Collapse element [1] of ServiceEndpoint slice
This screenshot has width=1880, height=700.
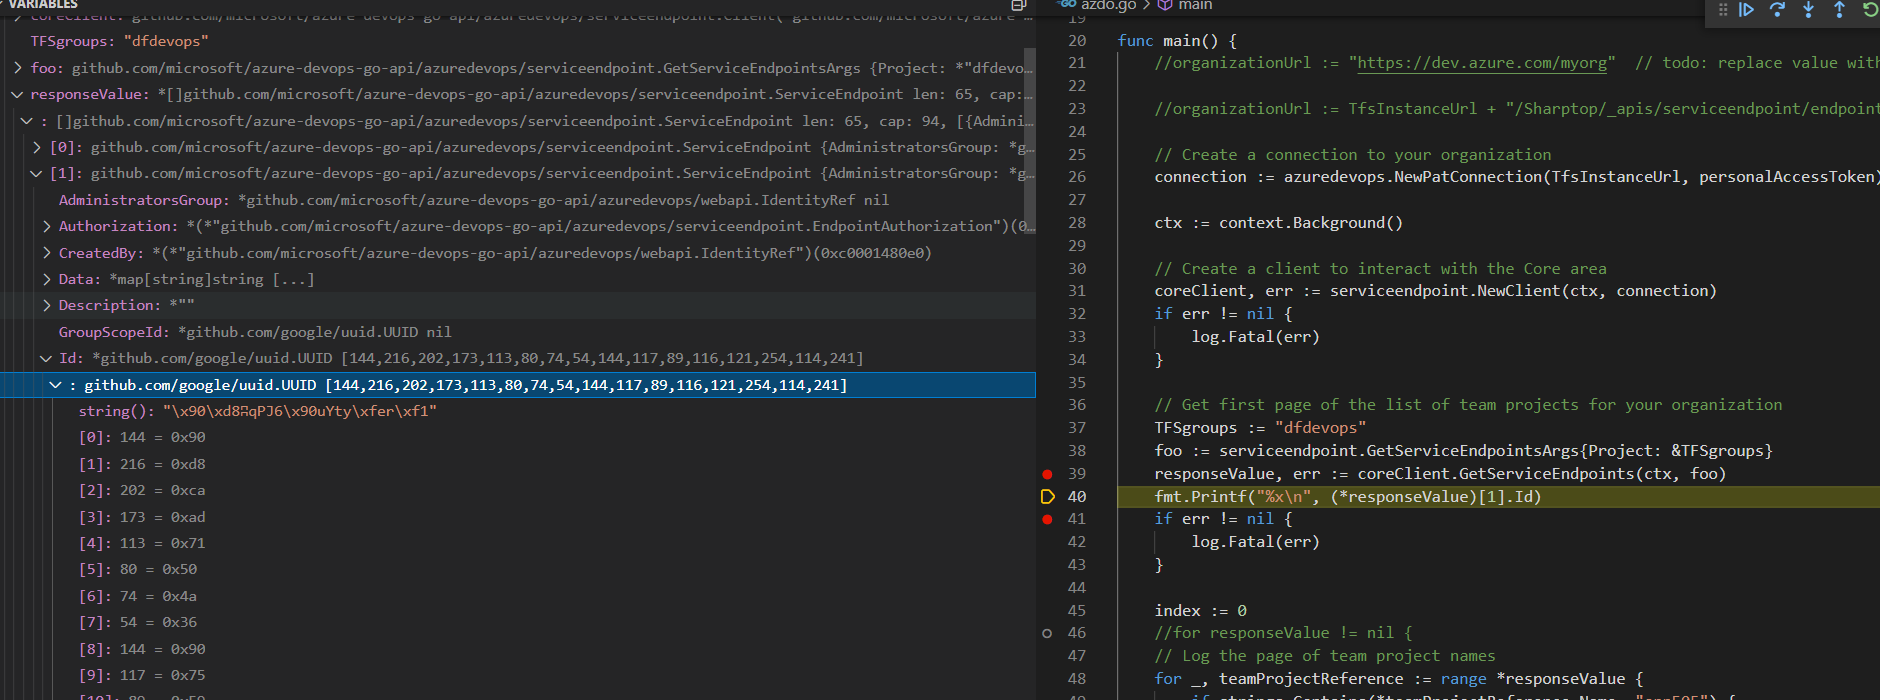tap(37, 174)
